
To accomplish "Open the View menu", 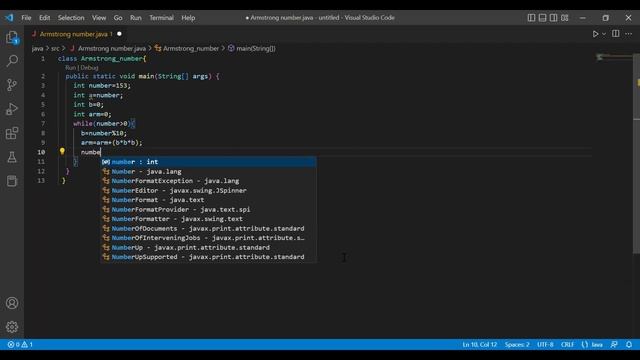I will [x=99, y=18].
